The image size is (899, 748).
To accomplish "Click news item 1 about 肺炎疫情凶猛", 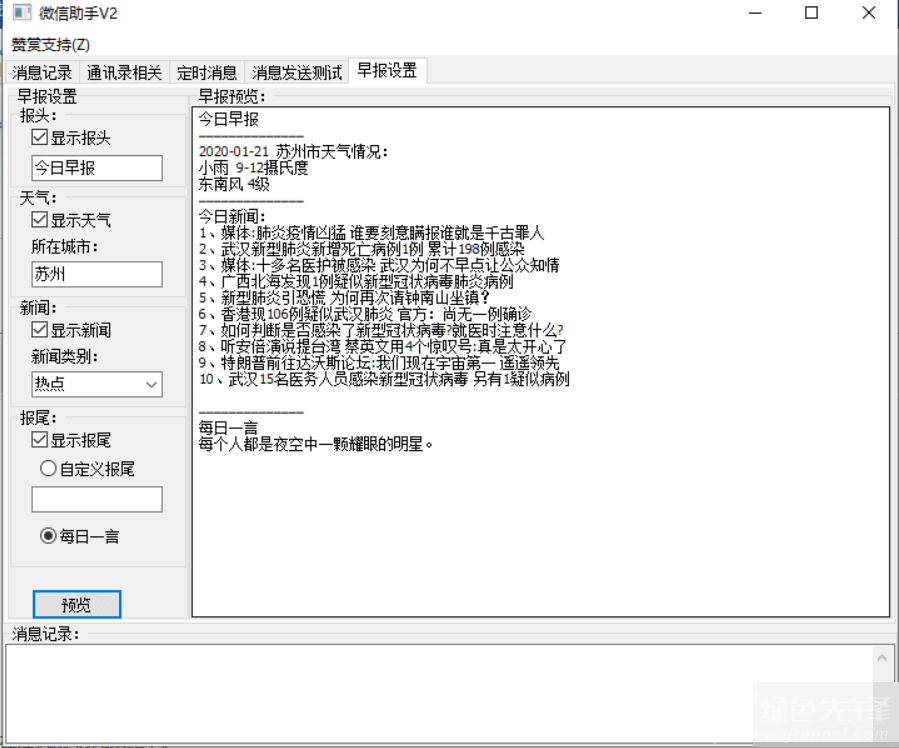I will [x=371, y=233].
